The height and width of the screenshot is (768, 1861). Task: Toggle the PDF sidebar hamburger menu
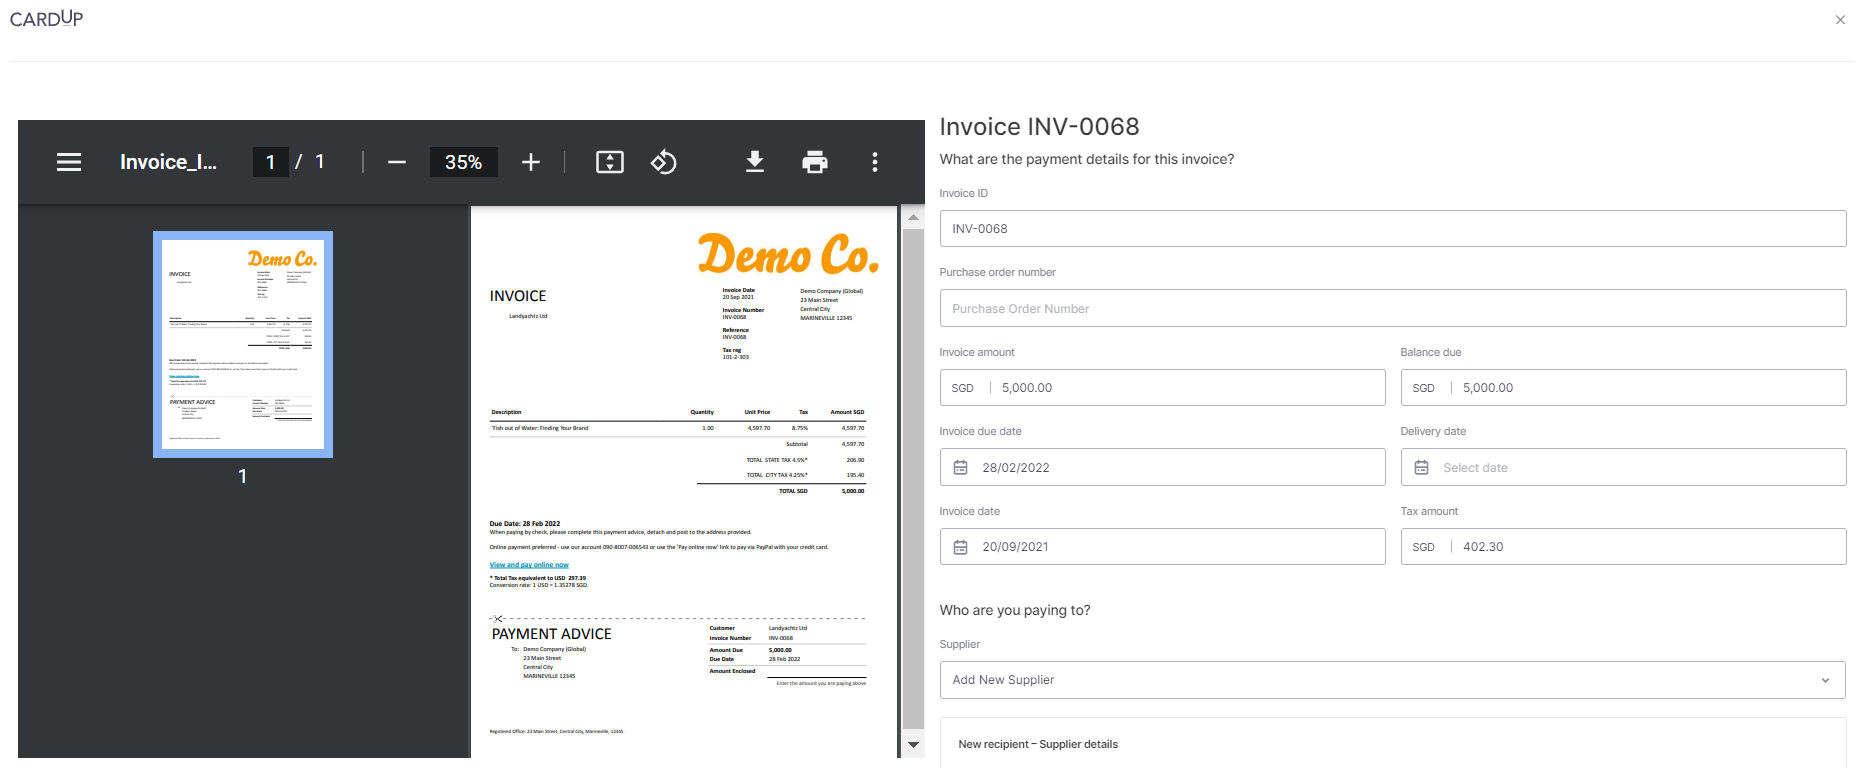point(69,162)
